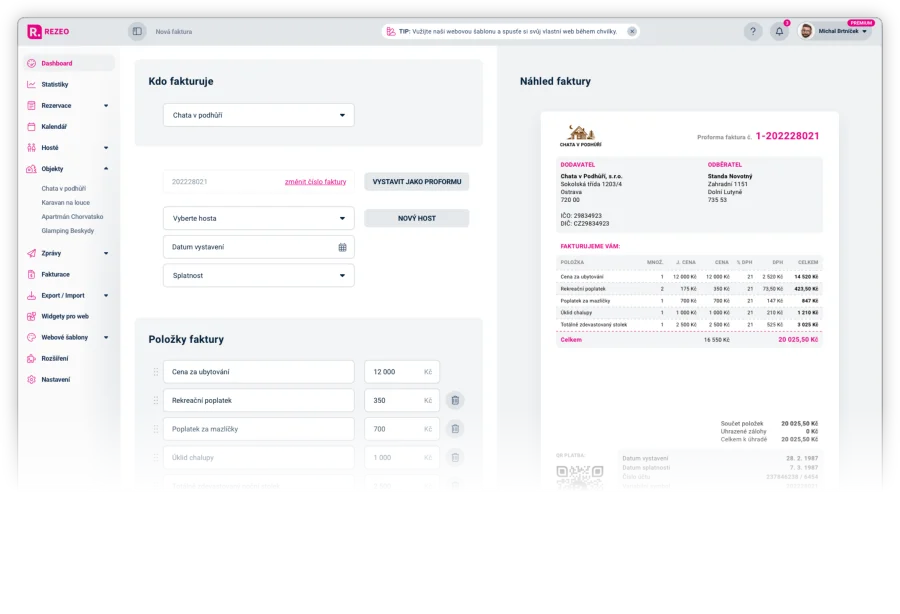Open calendar picker in Datum vystavení

coord(342,247)
